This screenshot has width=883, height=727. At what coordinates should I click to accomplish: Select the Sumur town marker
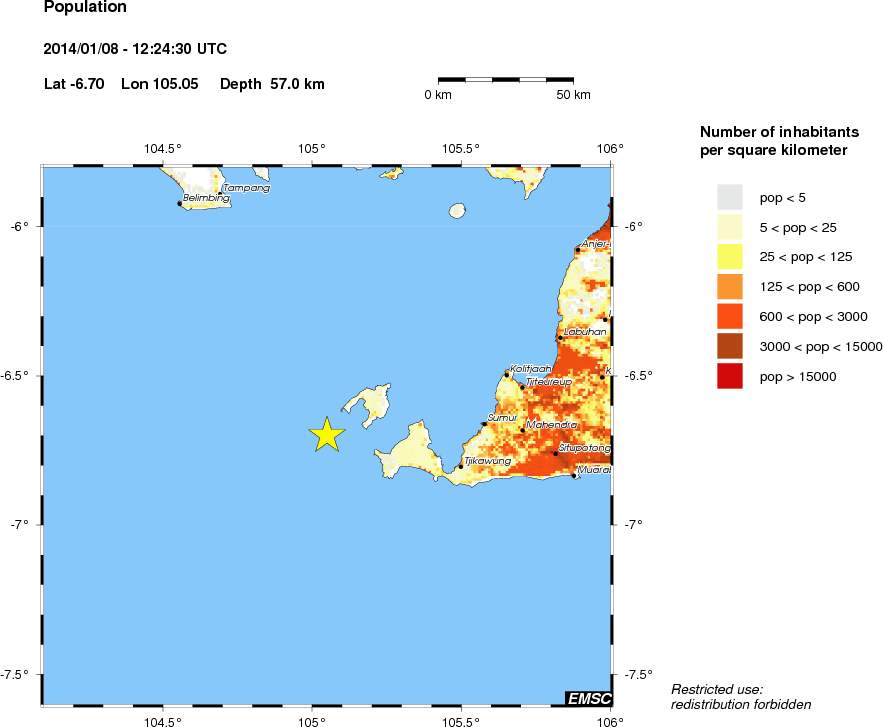coord(484,424)
